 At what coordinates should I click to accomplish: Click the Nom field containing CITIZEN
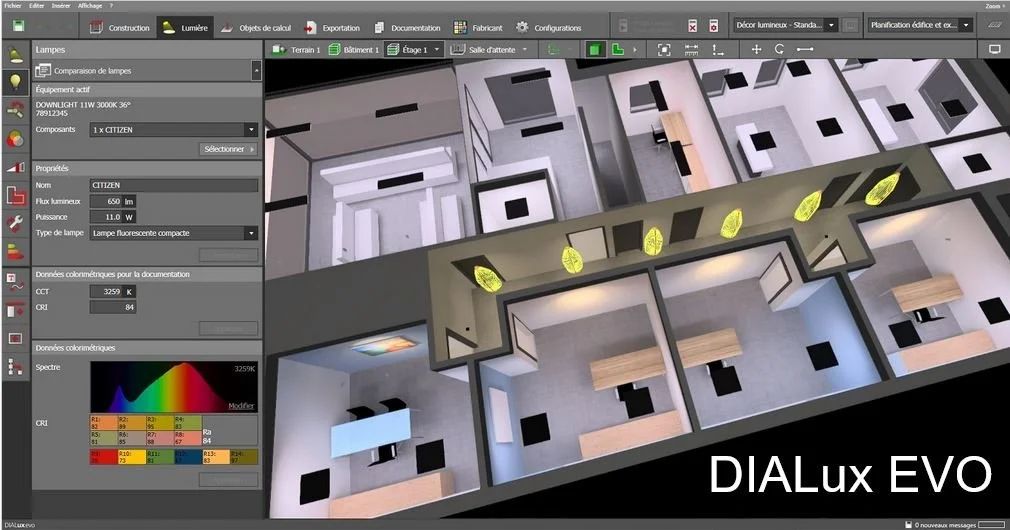pyautogui.click(x=174, y=185)
